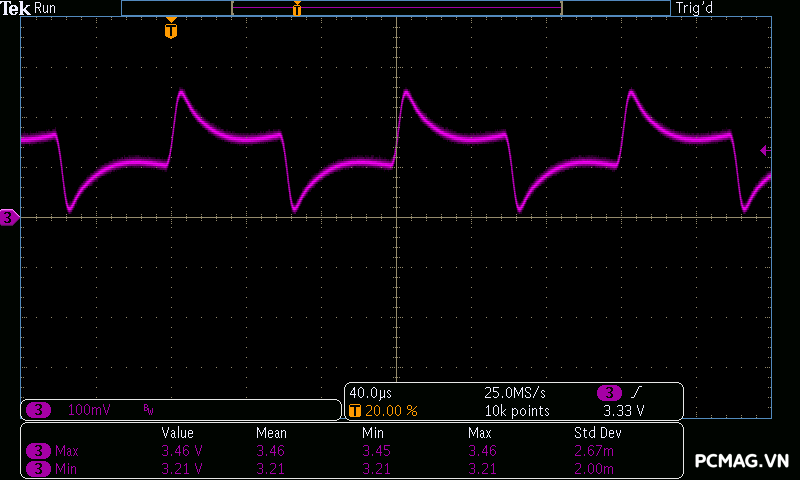This screenshot has height=480, width=800.
Task: Click the Run acquisition status label
Action: (x=46, y=8)
